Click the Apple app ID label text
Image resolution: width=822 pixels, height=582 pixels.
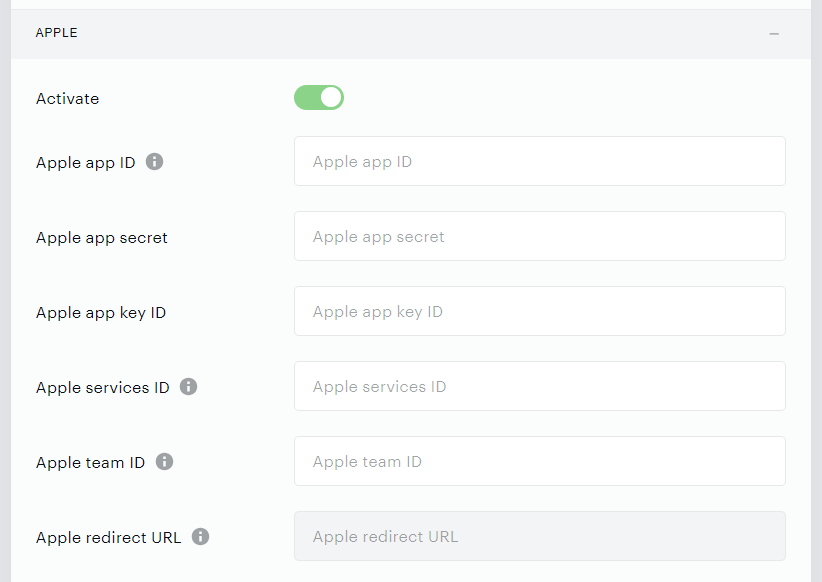coord(85,163)
